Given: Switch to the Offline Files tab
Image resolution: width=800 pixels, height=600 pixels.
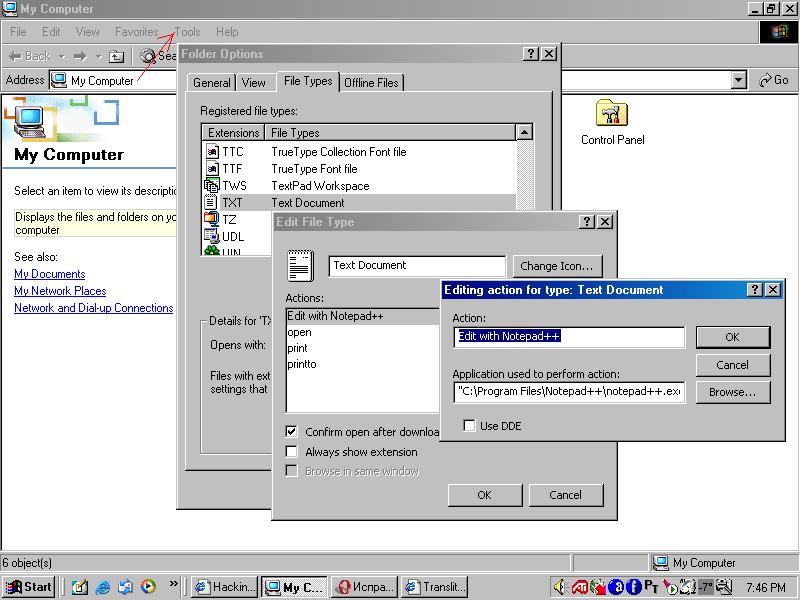Looking at the screenshot, I should (371, 83).
